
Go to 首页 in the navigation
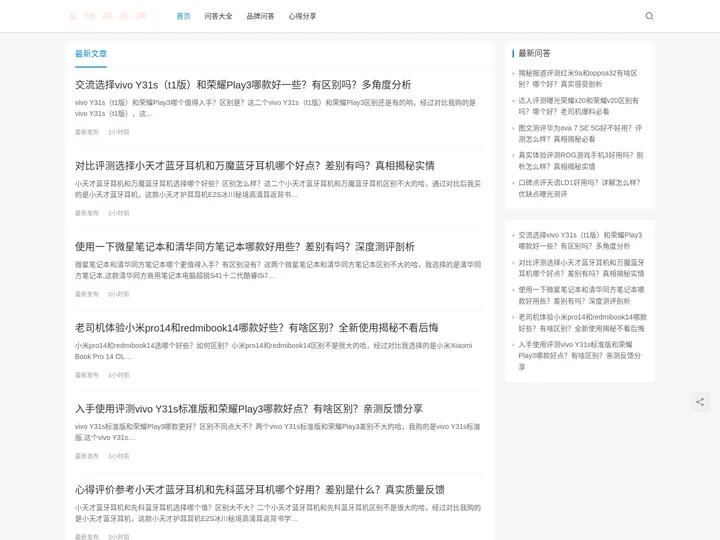pyautogui.click(x=183, y=16)
